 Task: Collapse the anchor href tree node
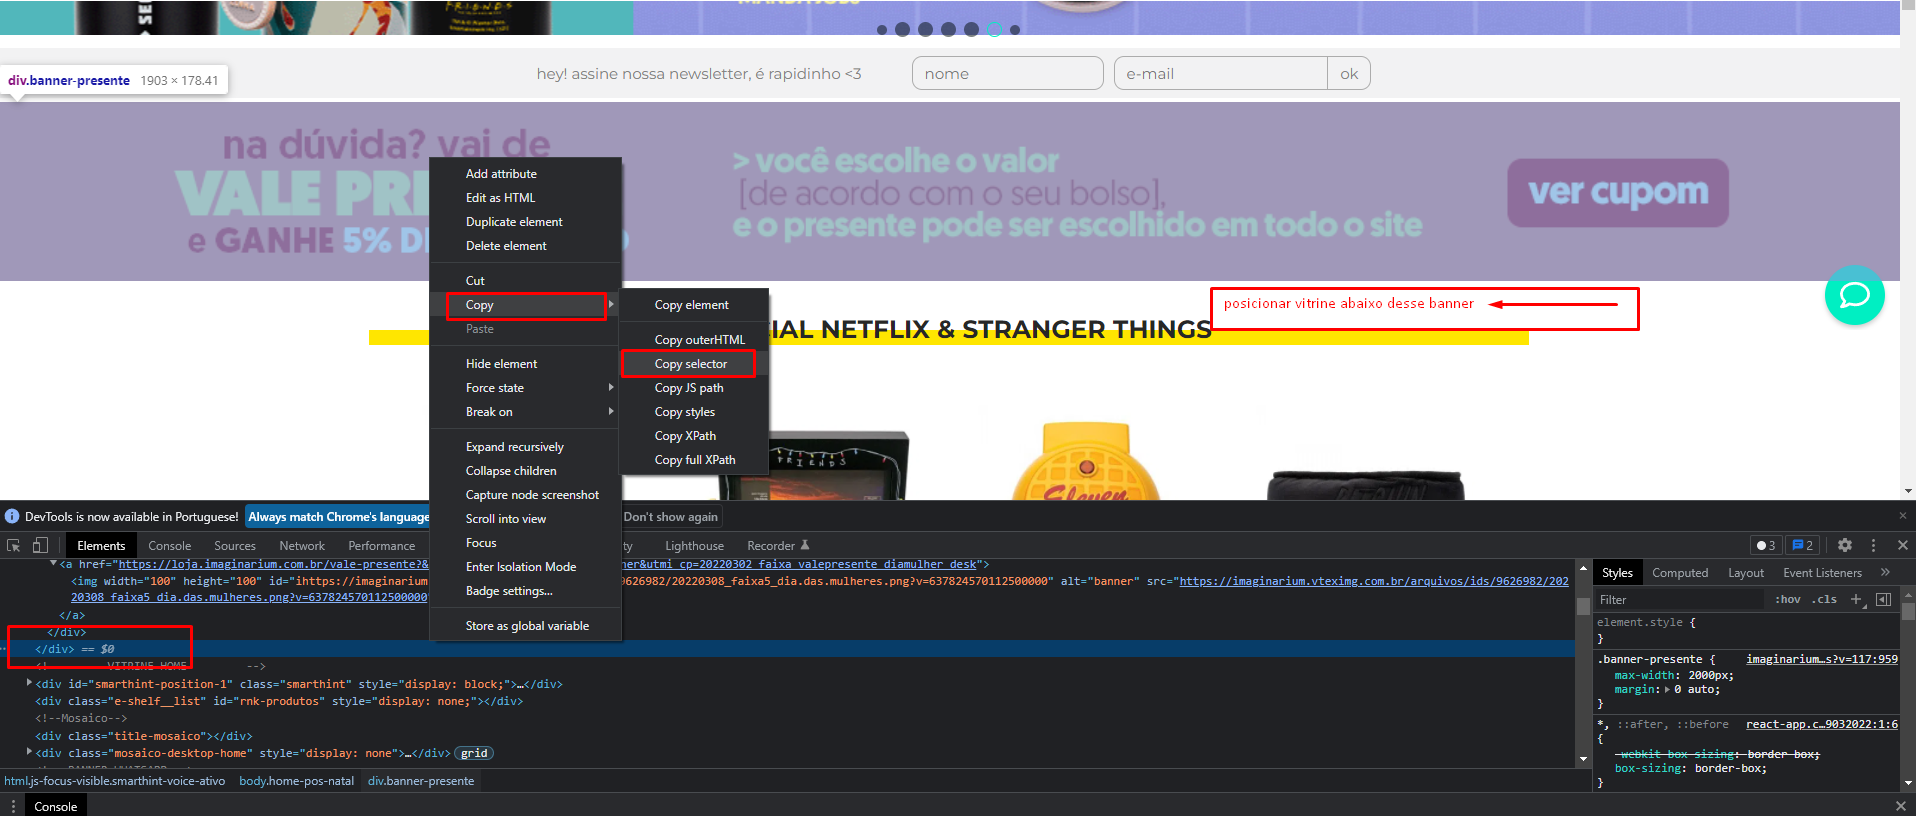pos(53,564)
